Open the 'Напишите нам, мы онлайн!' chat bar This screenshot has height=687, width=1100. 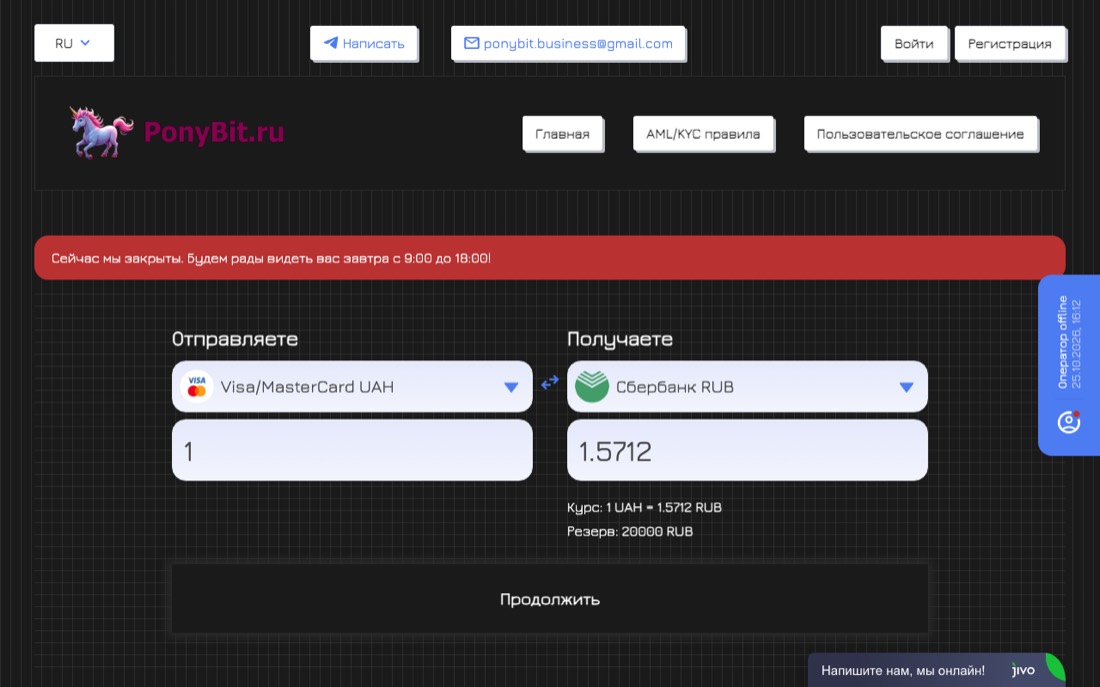[x=937, y=670]
